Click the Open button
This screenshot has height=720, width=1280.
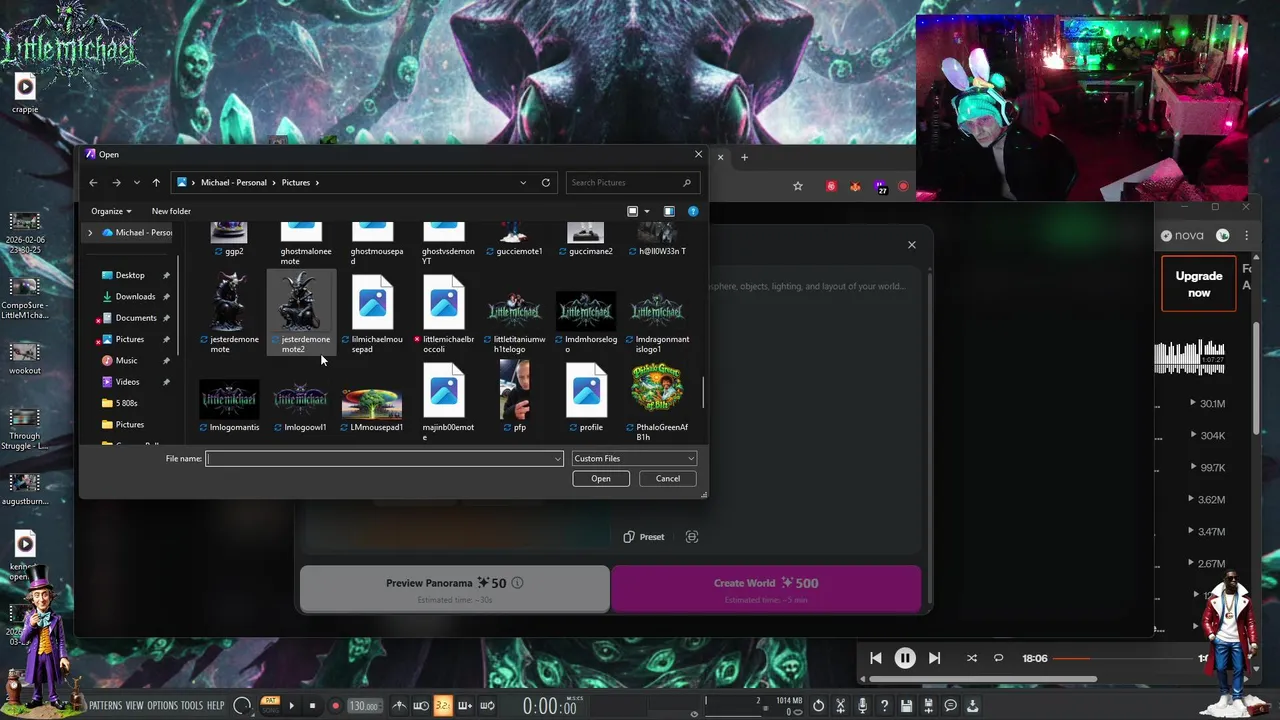pyautogui.click(x=601, y=478)
